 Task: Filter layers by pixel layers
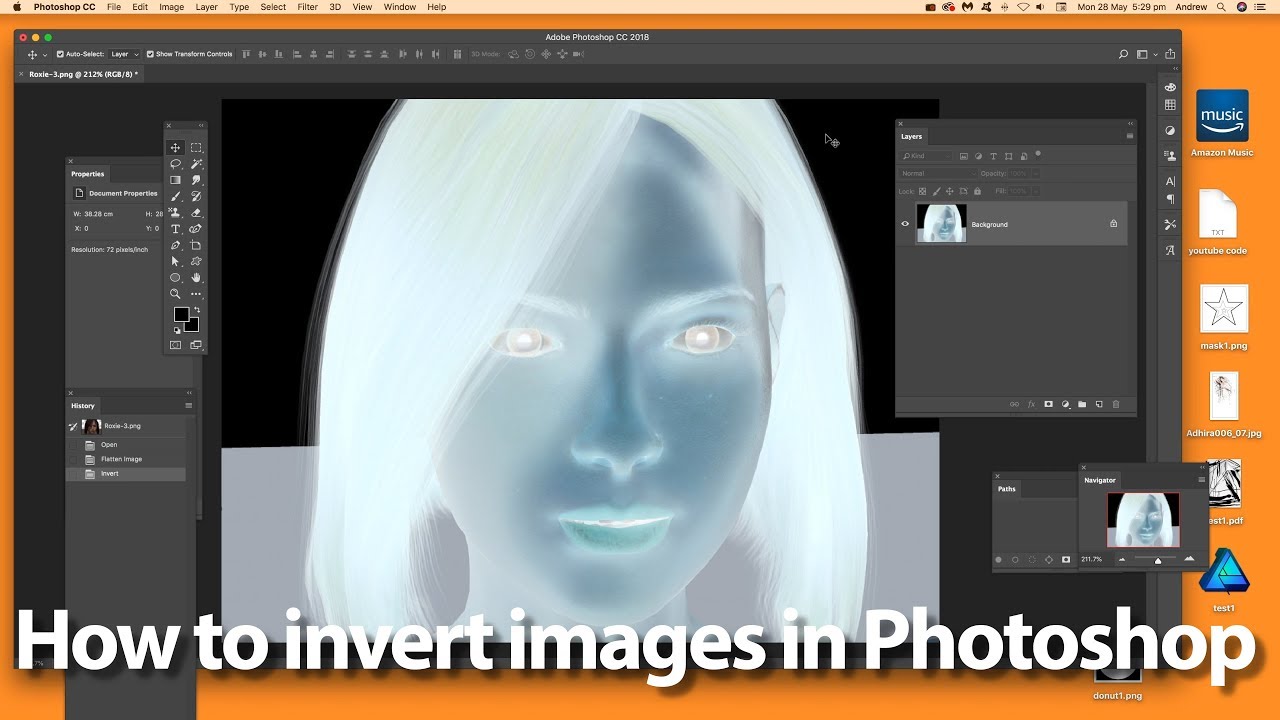[964, 156]
